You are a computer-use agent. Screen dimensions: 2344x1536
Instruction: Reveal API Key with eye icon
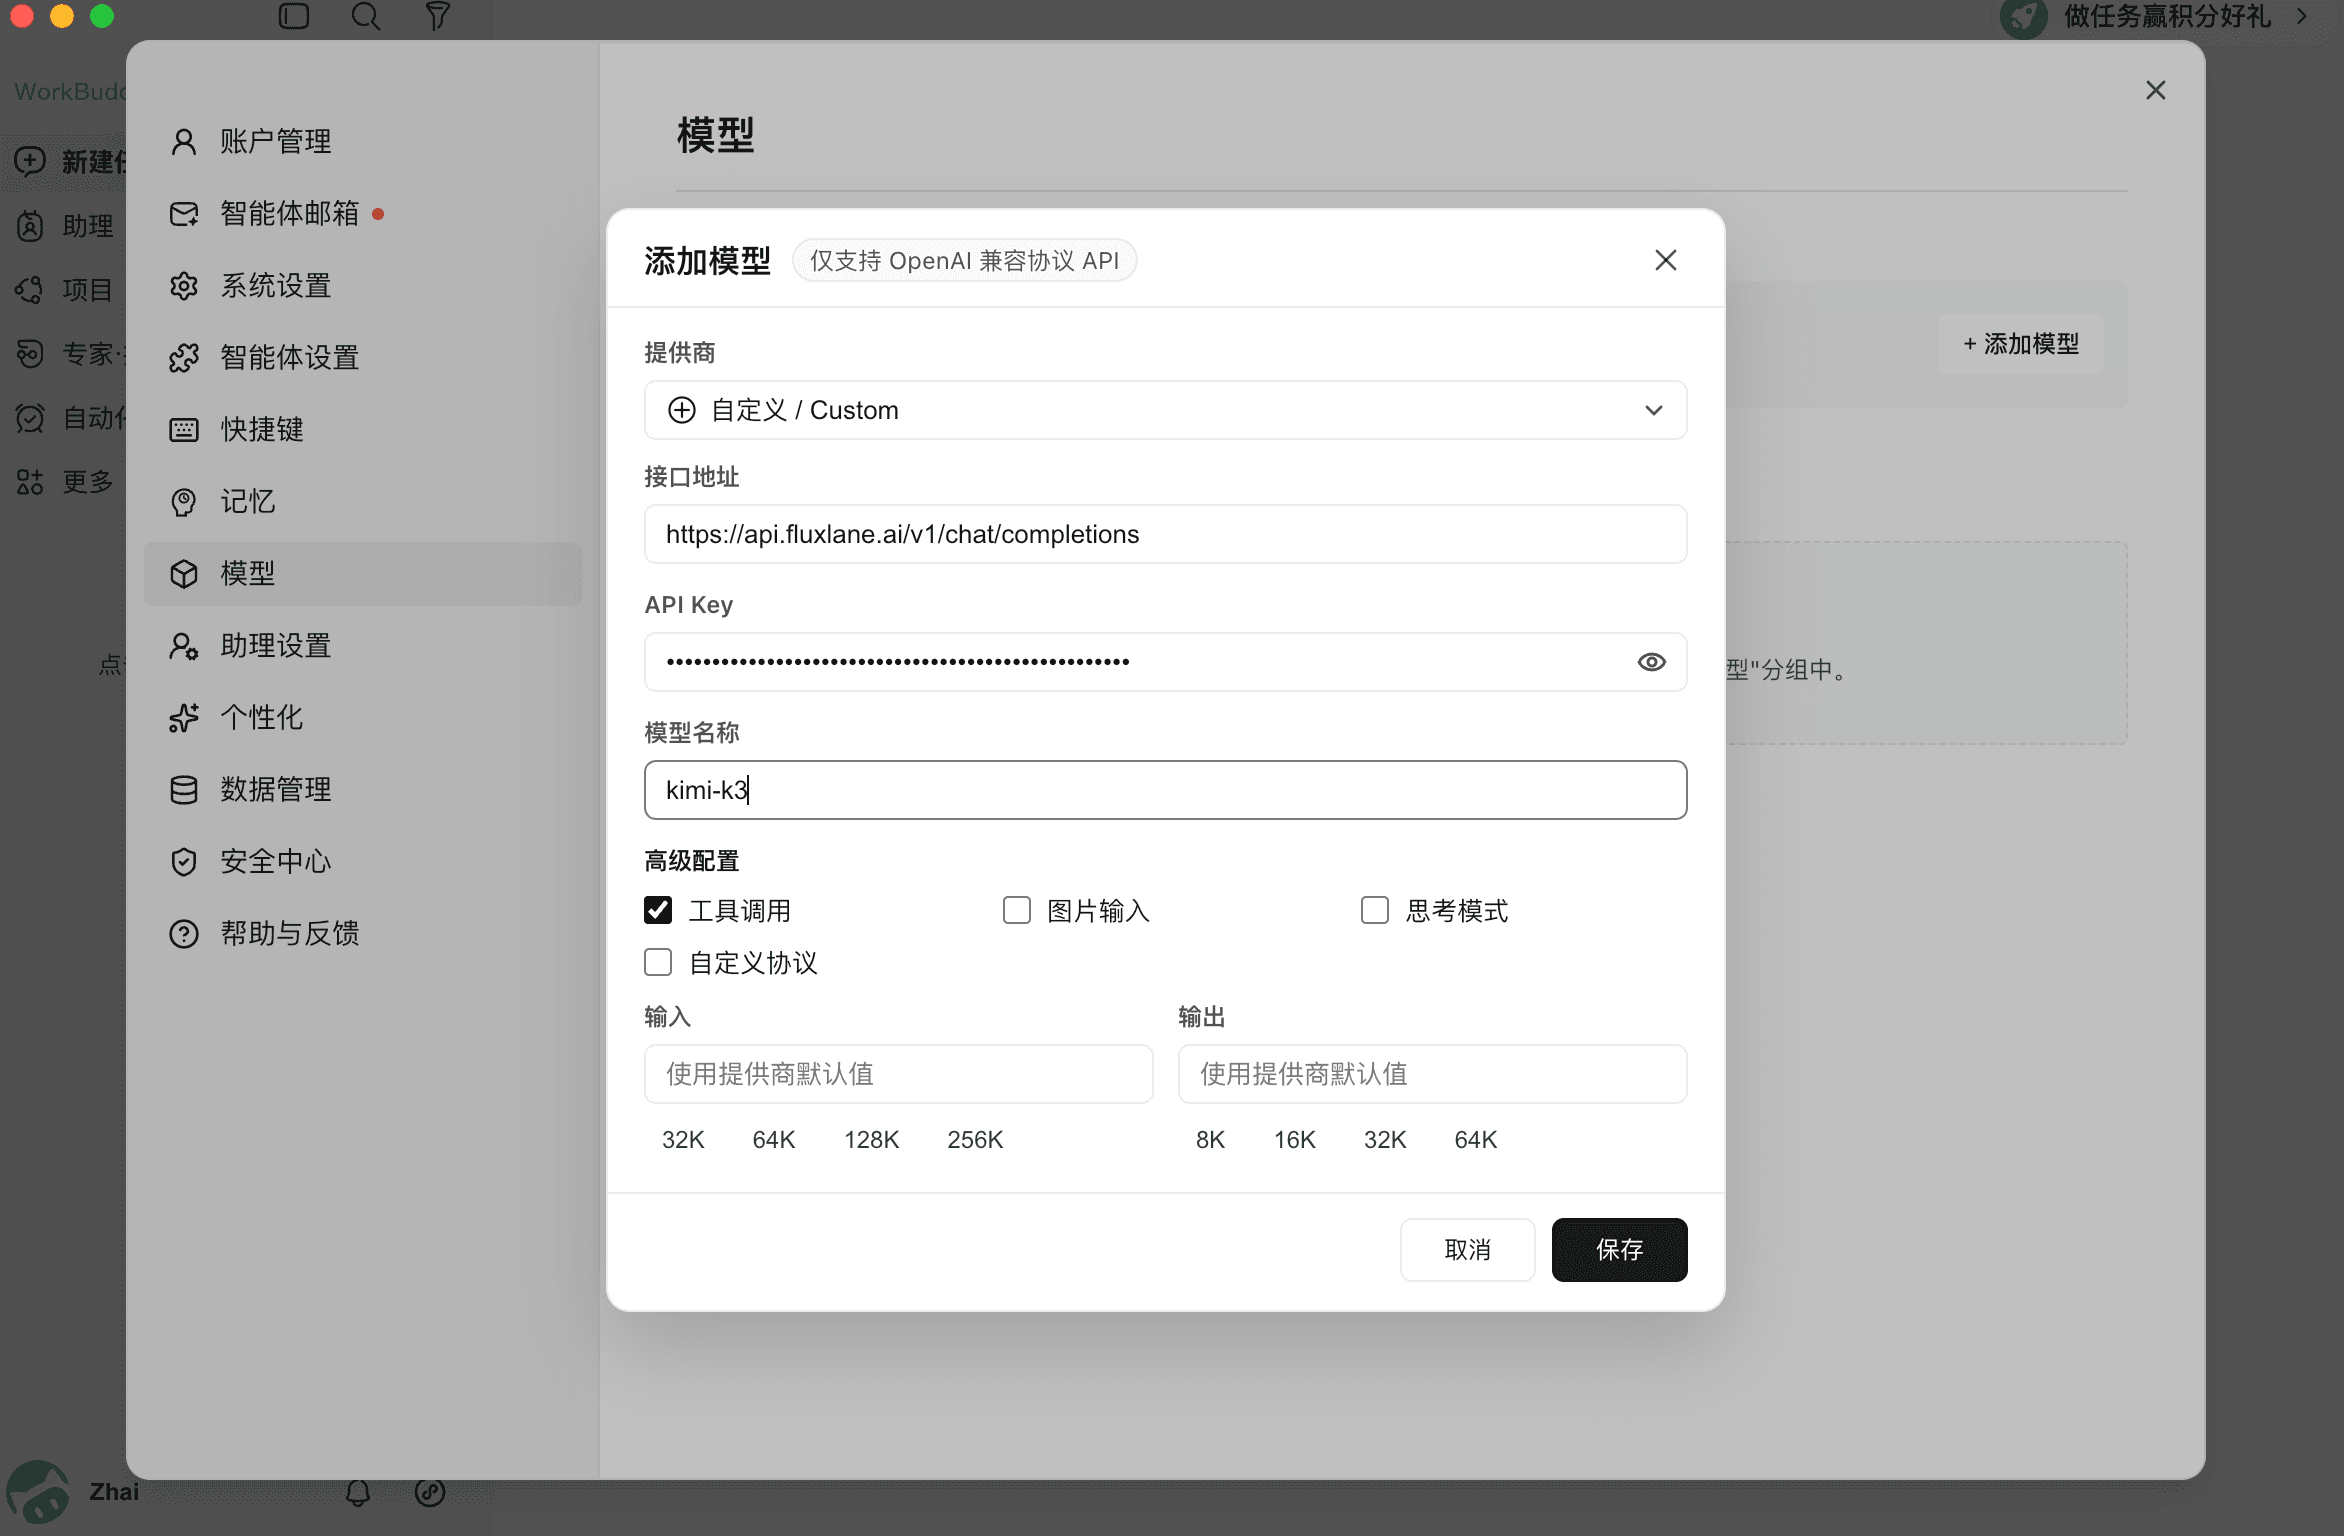click(x=1651, y=662)
